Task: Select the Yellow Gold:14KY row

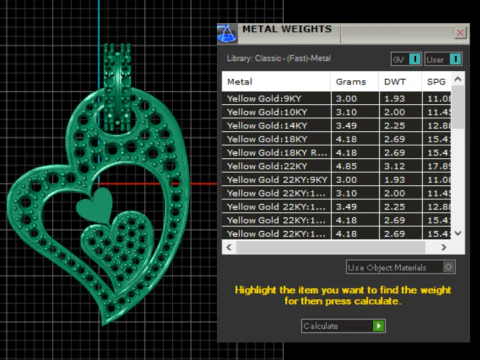Action: pos(336,126)
